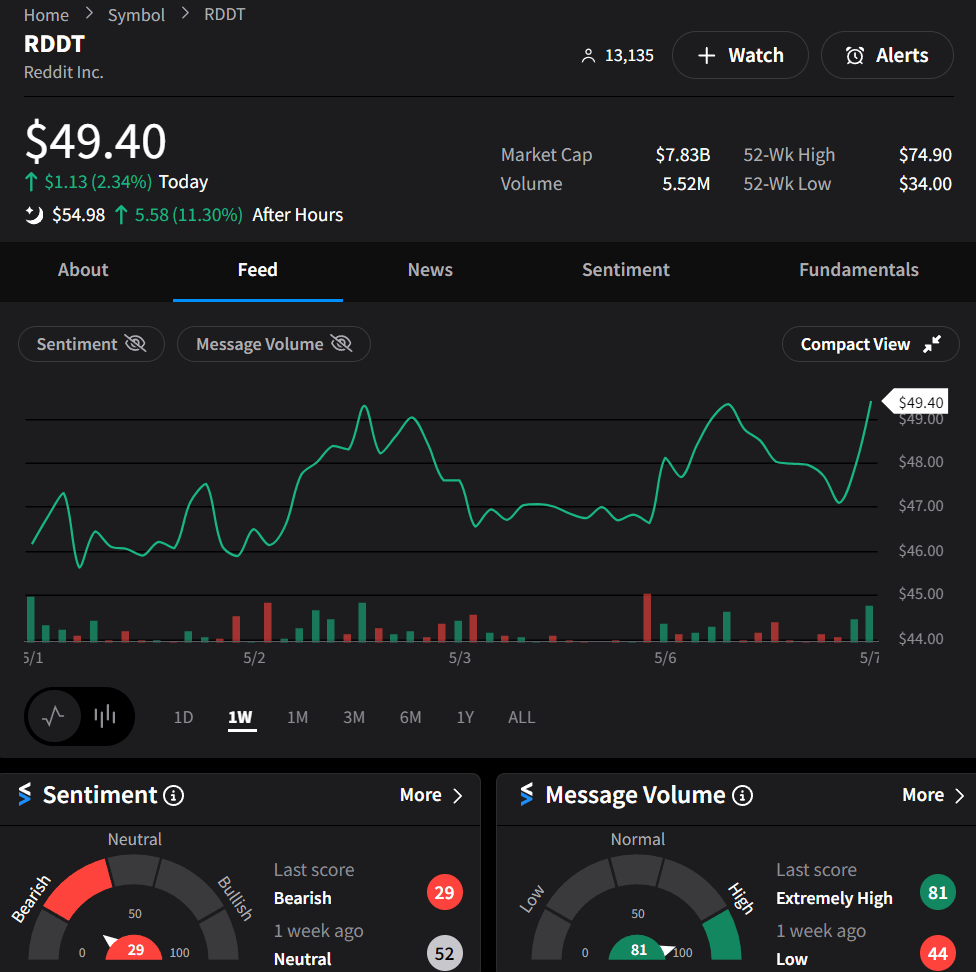Viewport: 976px width, 972px height.
Task: Set chart range to 3M
Action: click(354, 717)
